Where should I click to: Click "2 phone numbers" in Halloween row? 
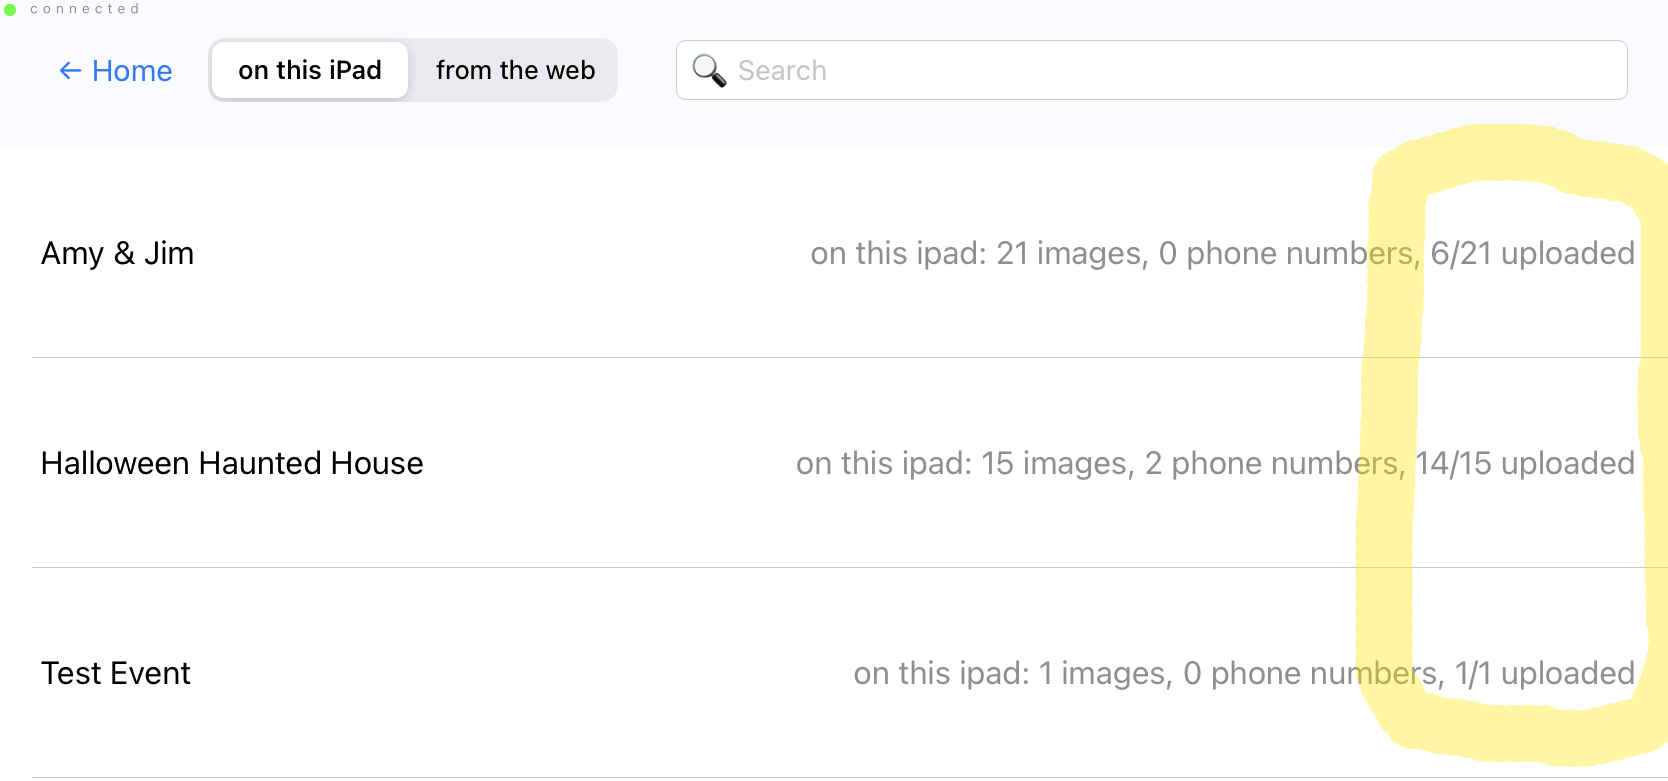tap(1272, 464)
